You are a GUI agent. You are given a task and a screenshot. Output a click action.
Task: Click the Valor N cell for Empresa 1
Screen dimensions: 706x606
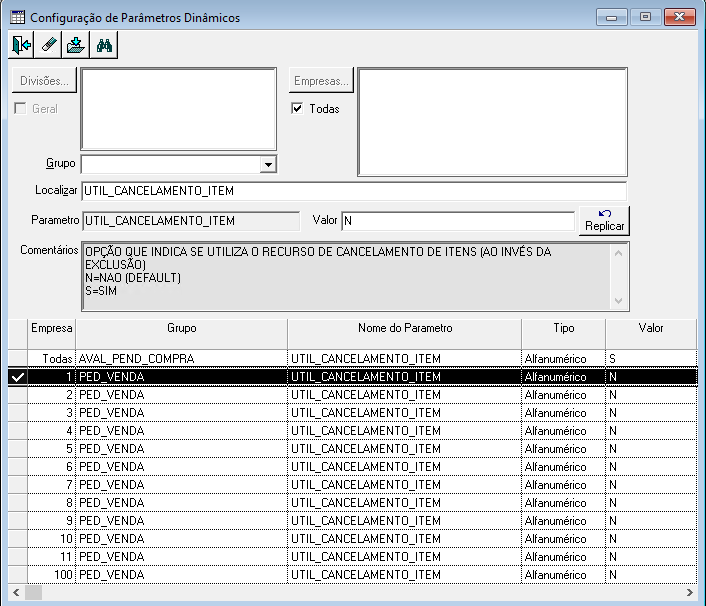click(x=651, y=377)
